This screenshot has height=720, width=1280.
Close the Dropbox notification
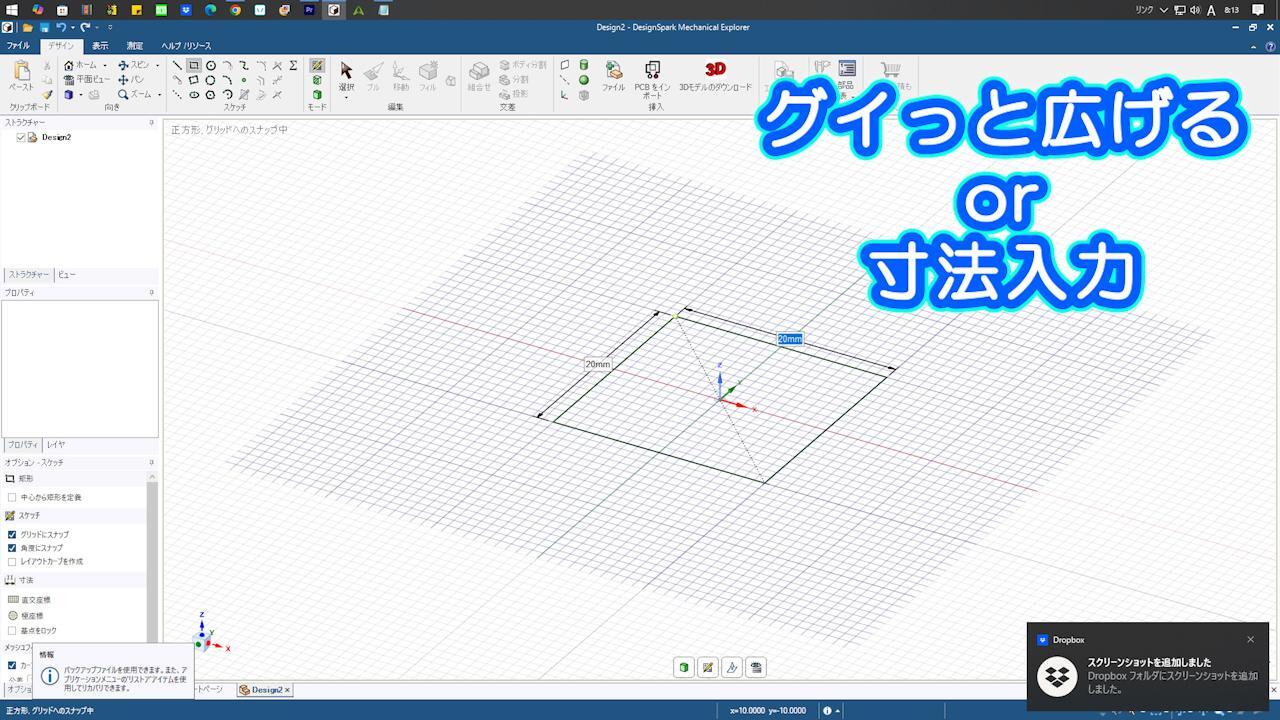[1250, 640]
